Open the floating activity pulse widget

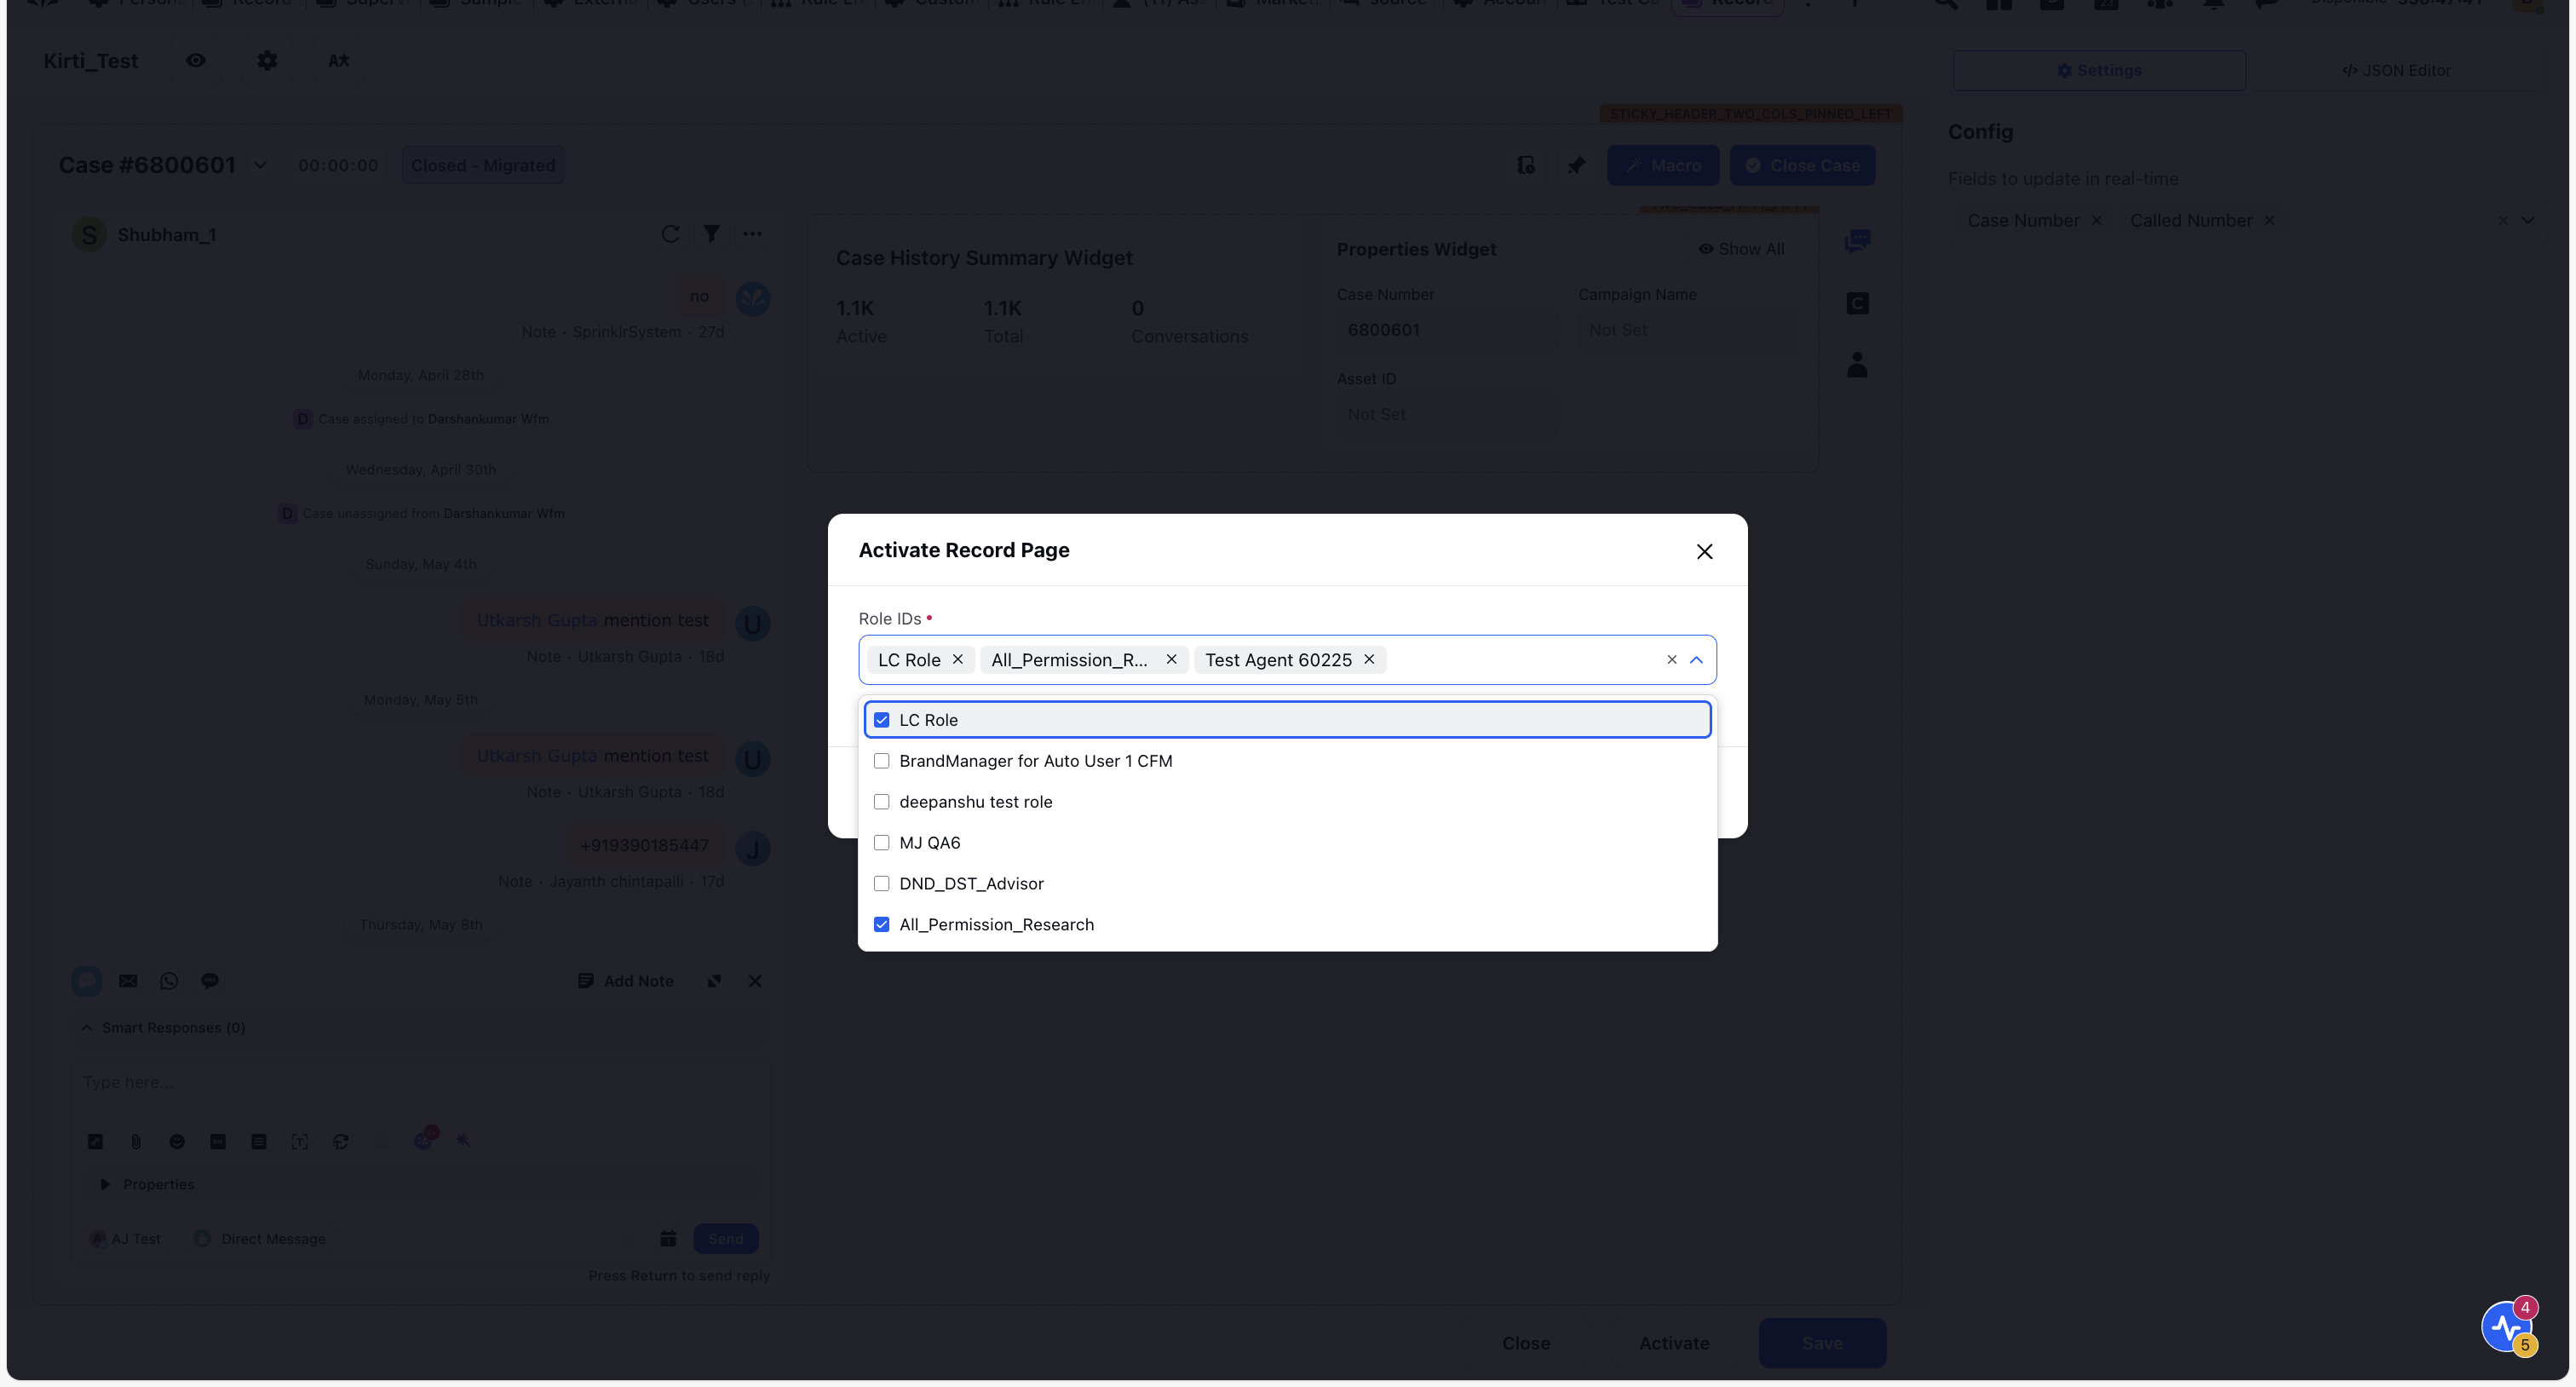2505,1327
